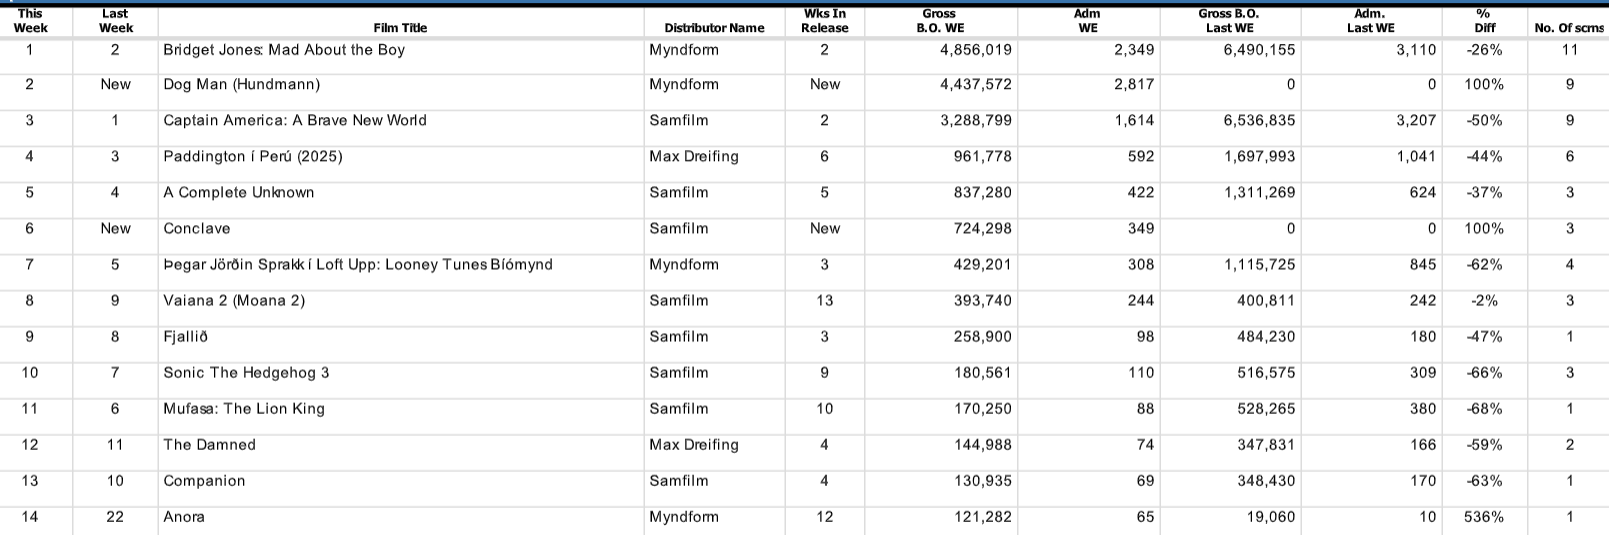Select the Conclave film title cell
This screenshot has height=535, width=1609.
coord(197,229)
